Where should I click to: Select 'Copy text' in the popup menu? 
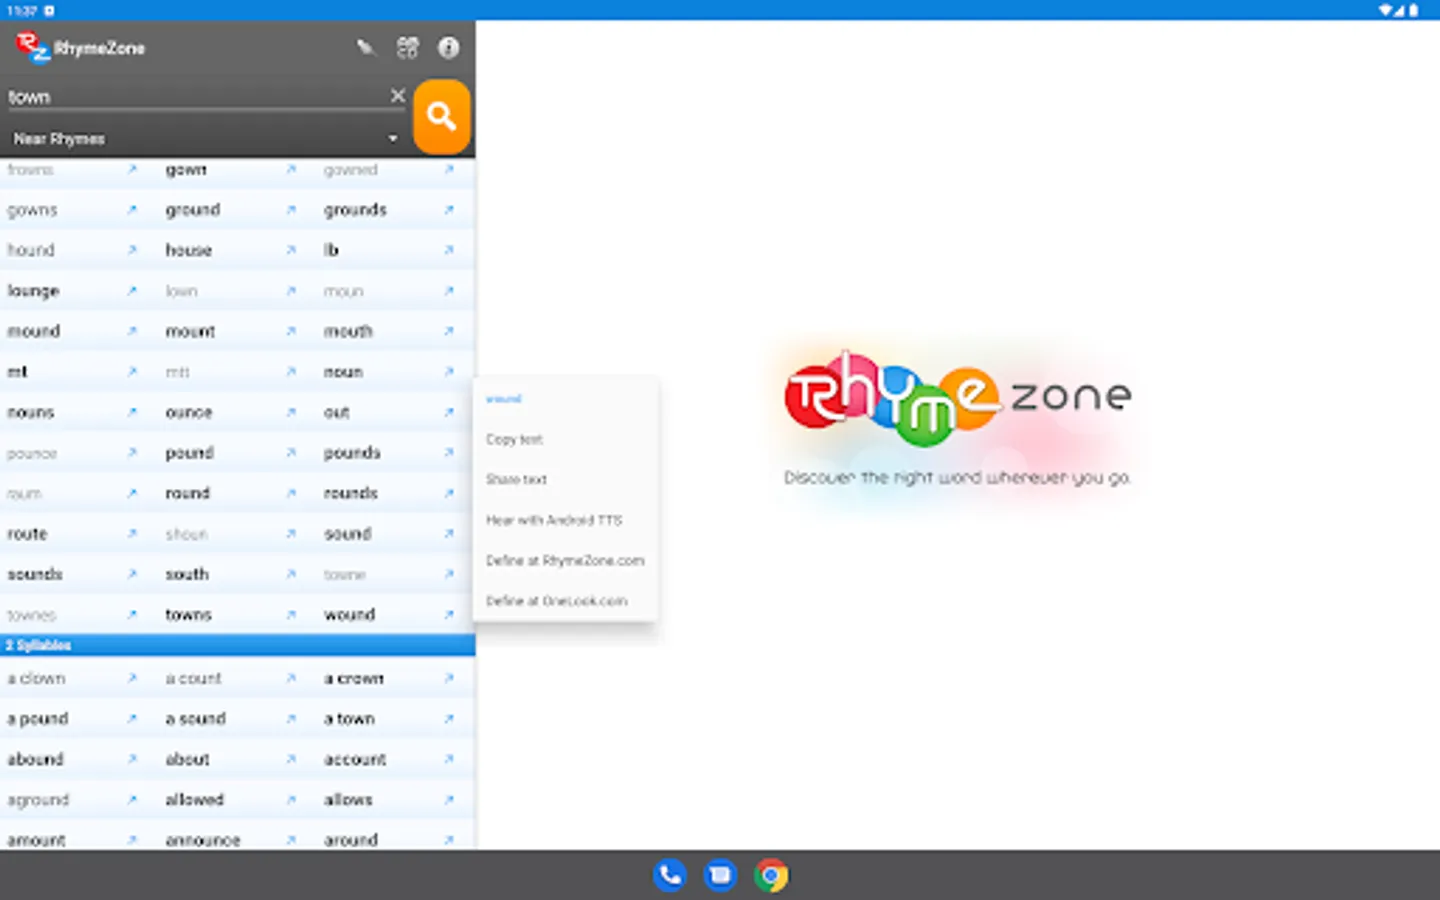514,439
